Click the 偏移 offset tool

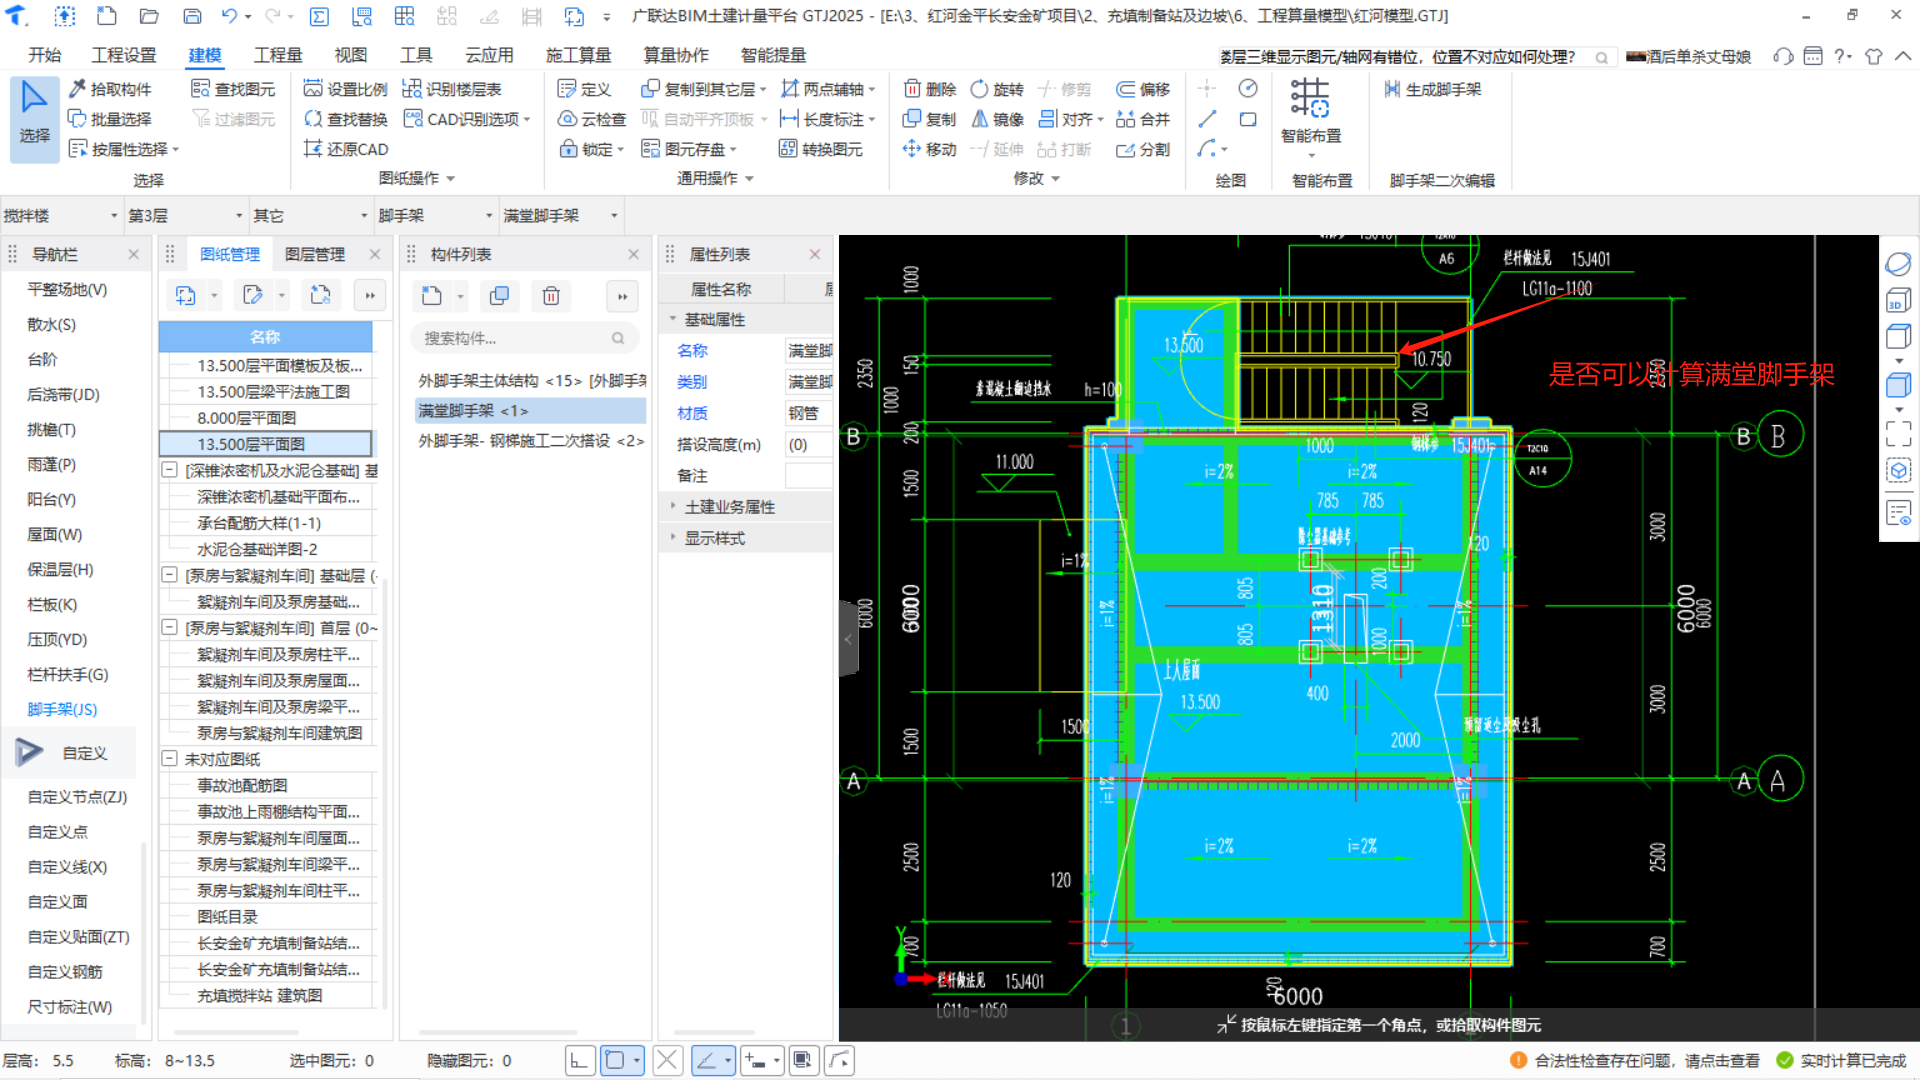(1143, 89)
